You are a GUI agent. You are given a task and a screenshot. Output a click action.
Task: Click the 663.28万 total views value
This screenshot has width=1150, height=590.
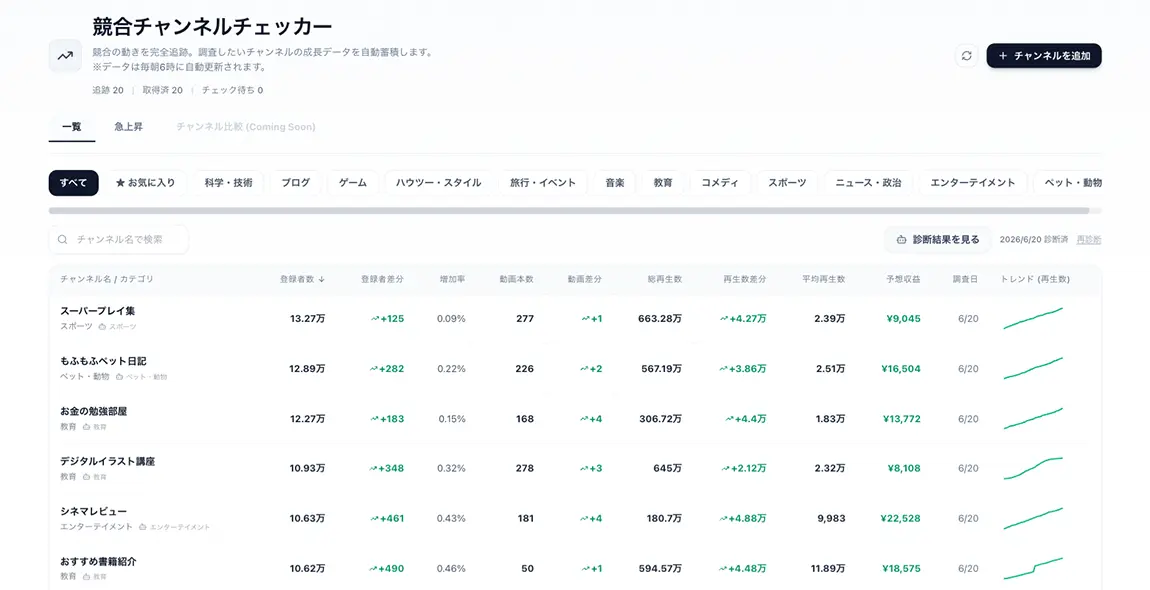tap(660, 318)
